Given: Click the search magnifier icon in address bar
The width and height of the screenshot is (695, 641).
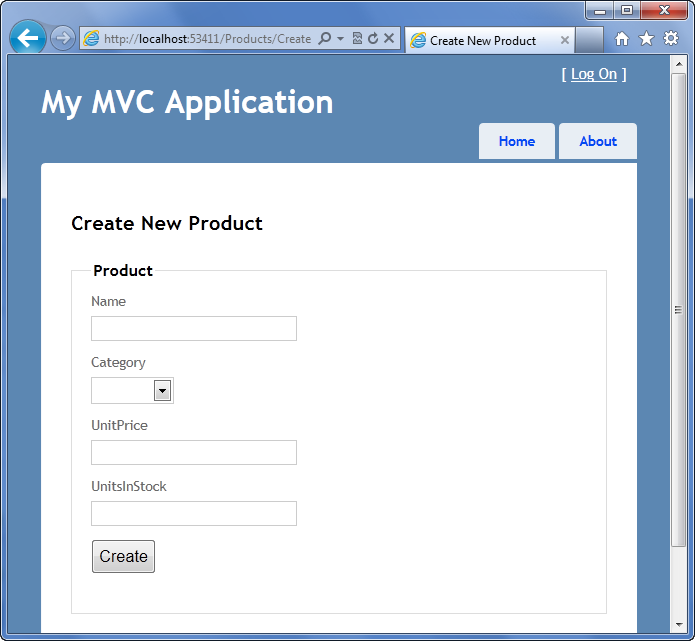Looking at the screenshot, I should pyautogui.click(x=324, y=39).
